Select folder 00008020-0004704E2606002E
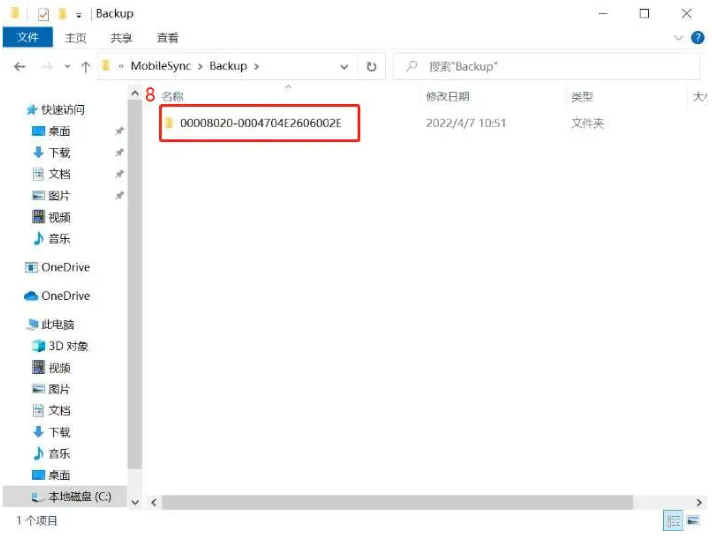 coord(260,123)
